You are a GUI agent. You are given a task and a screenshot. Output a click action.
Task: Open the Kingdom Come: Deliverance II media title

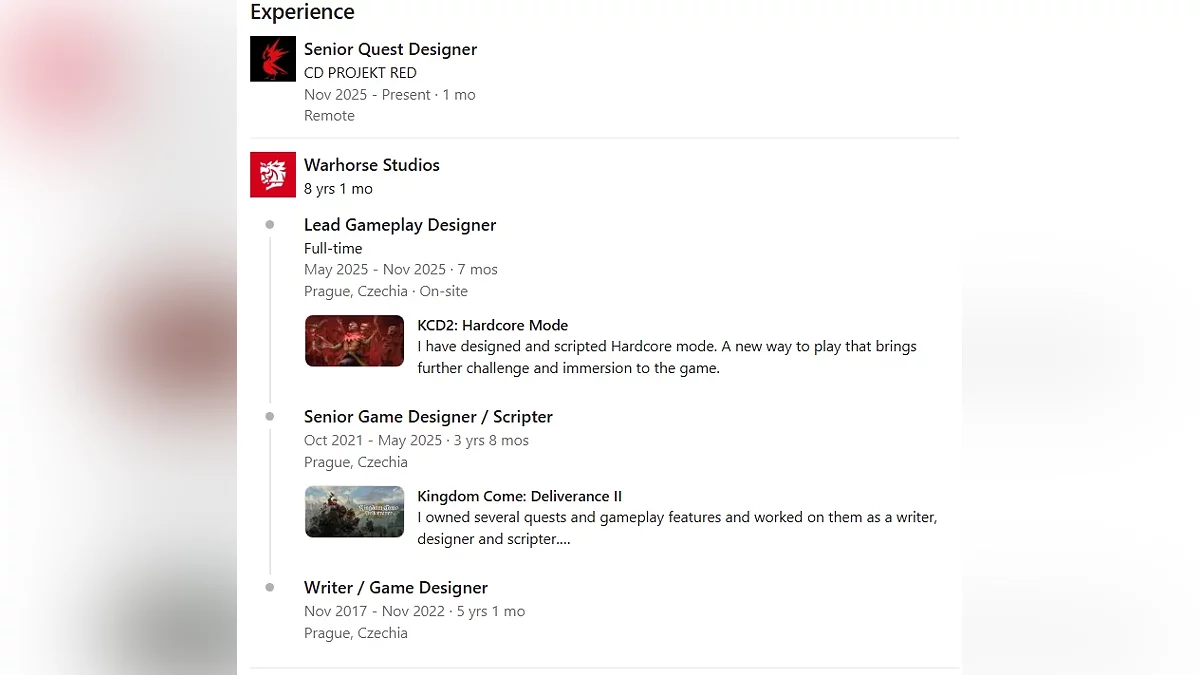pos(519,496)
